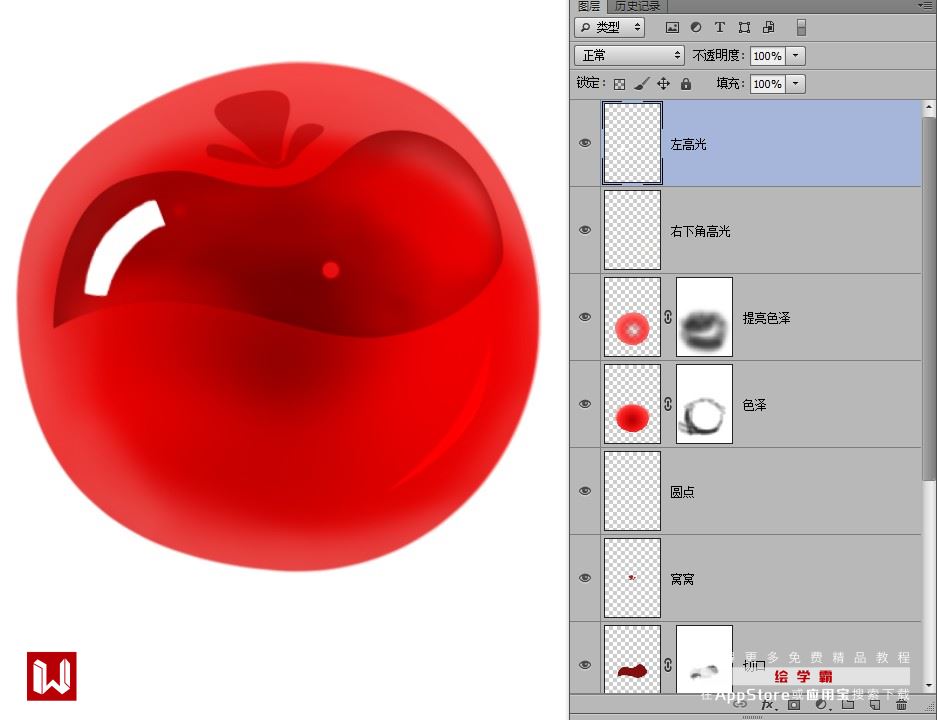The width and height of the screenshot is (937, 720).
Task: Click the 不透明度 label
Action: click(x=719, y=56)
